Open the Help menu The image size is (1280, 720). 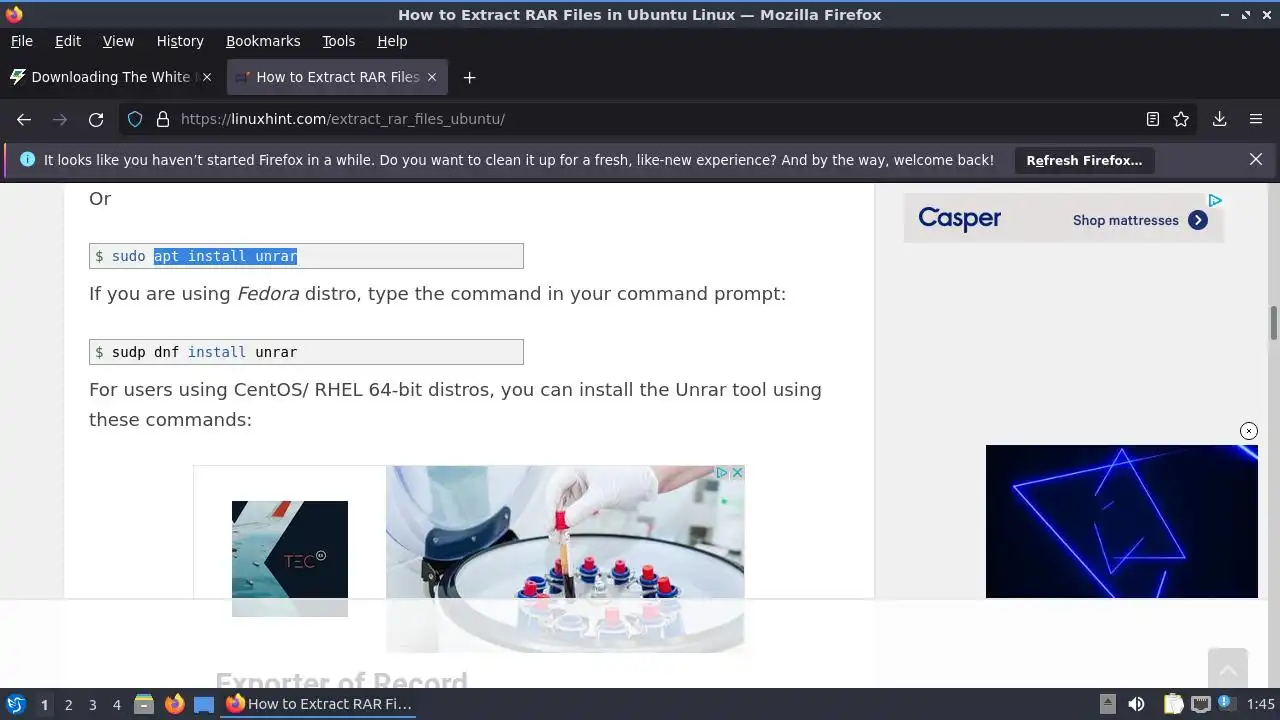392,41
